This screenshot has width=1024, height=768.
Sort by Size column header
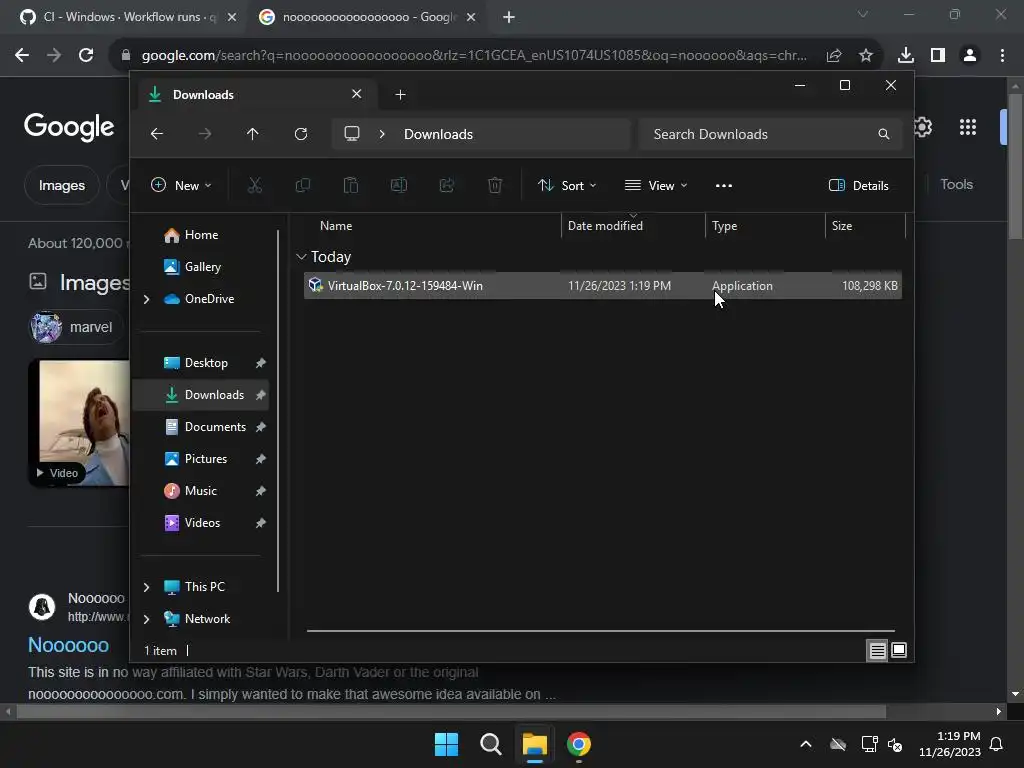[865, 226]
